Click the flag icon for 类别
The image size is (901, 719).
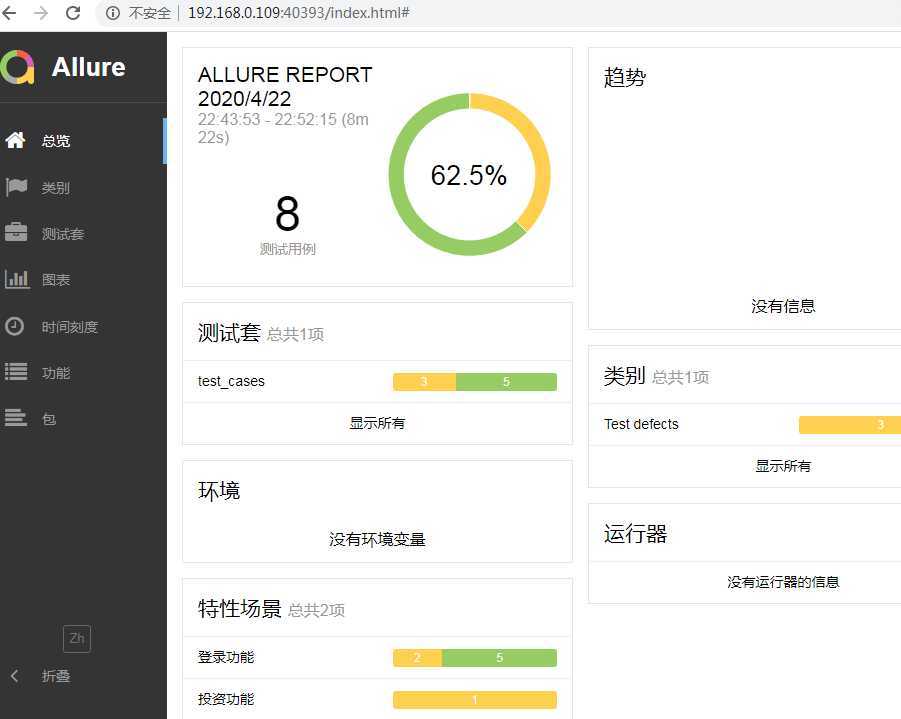point(16,187)
